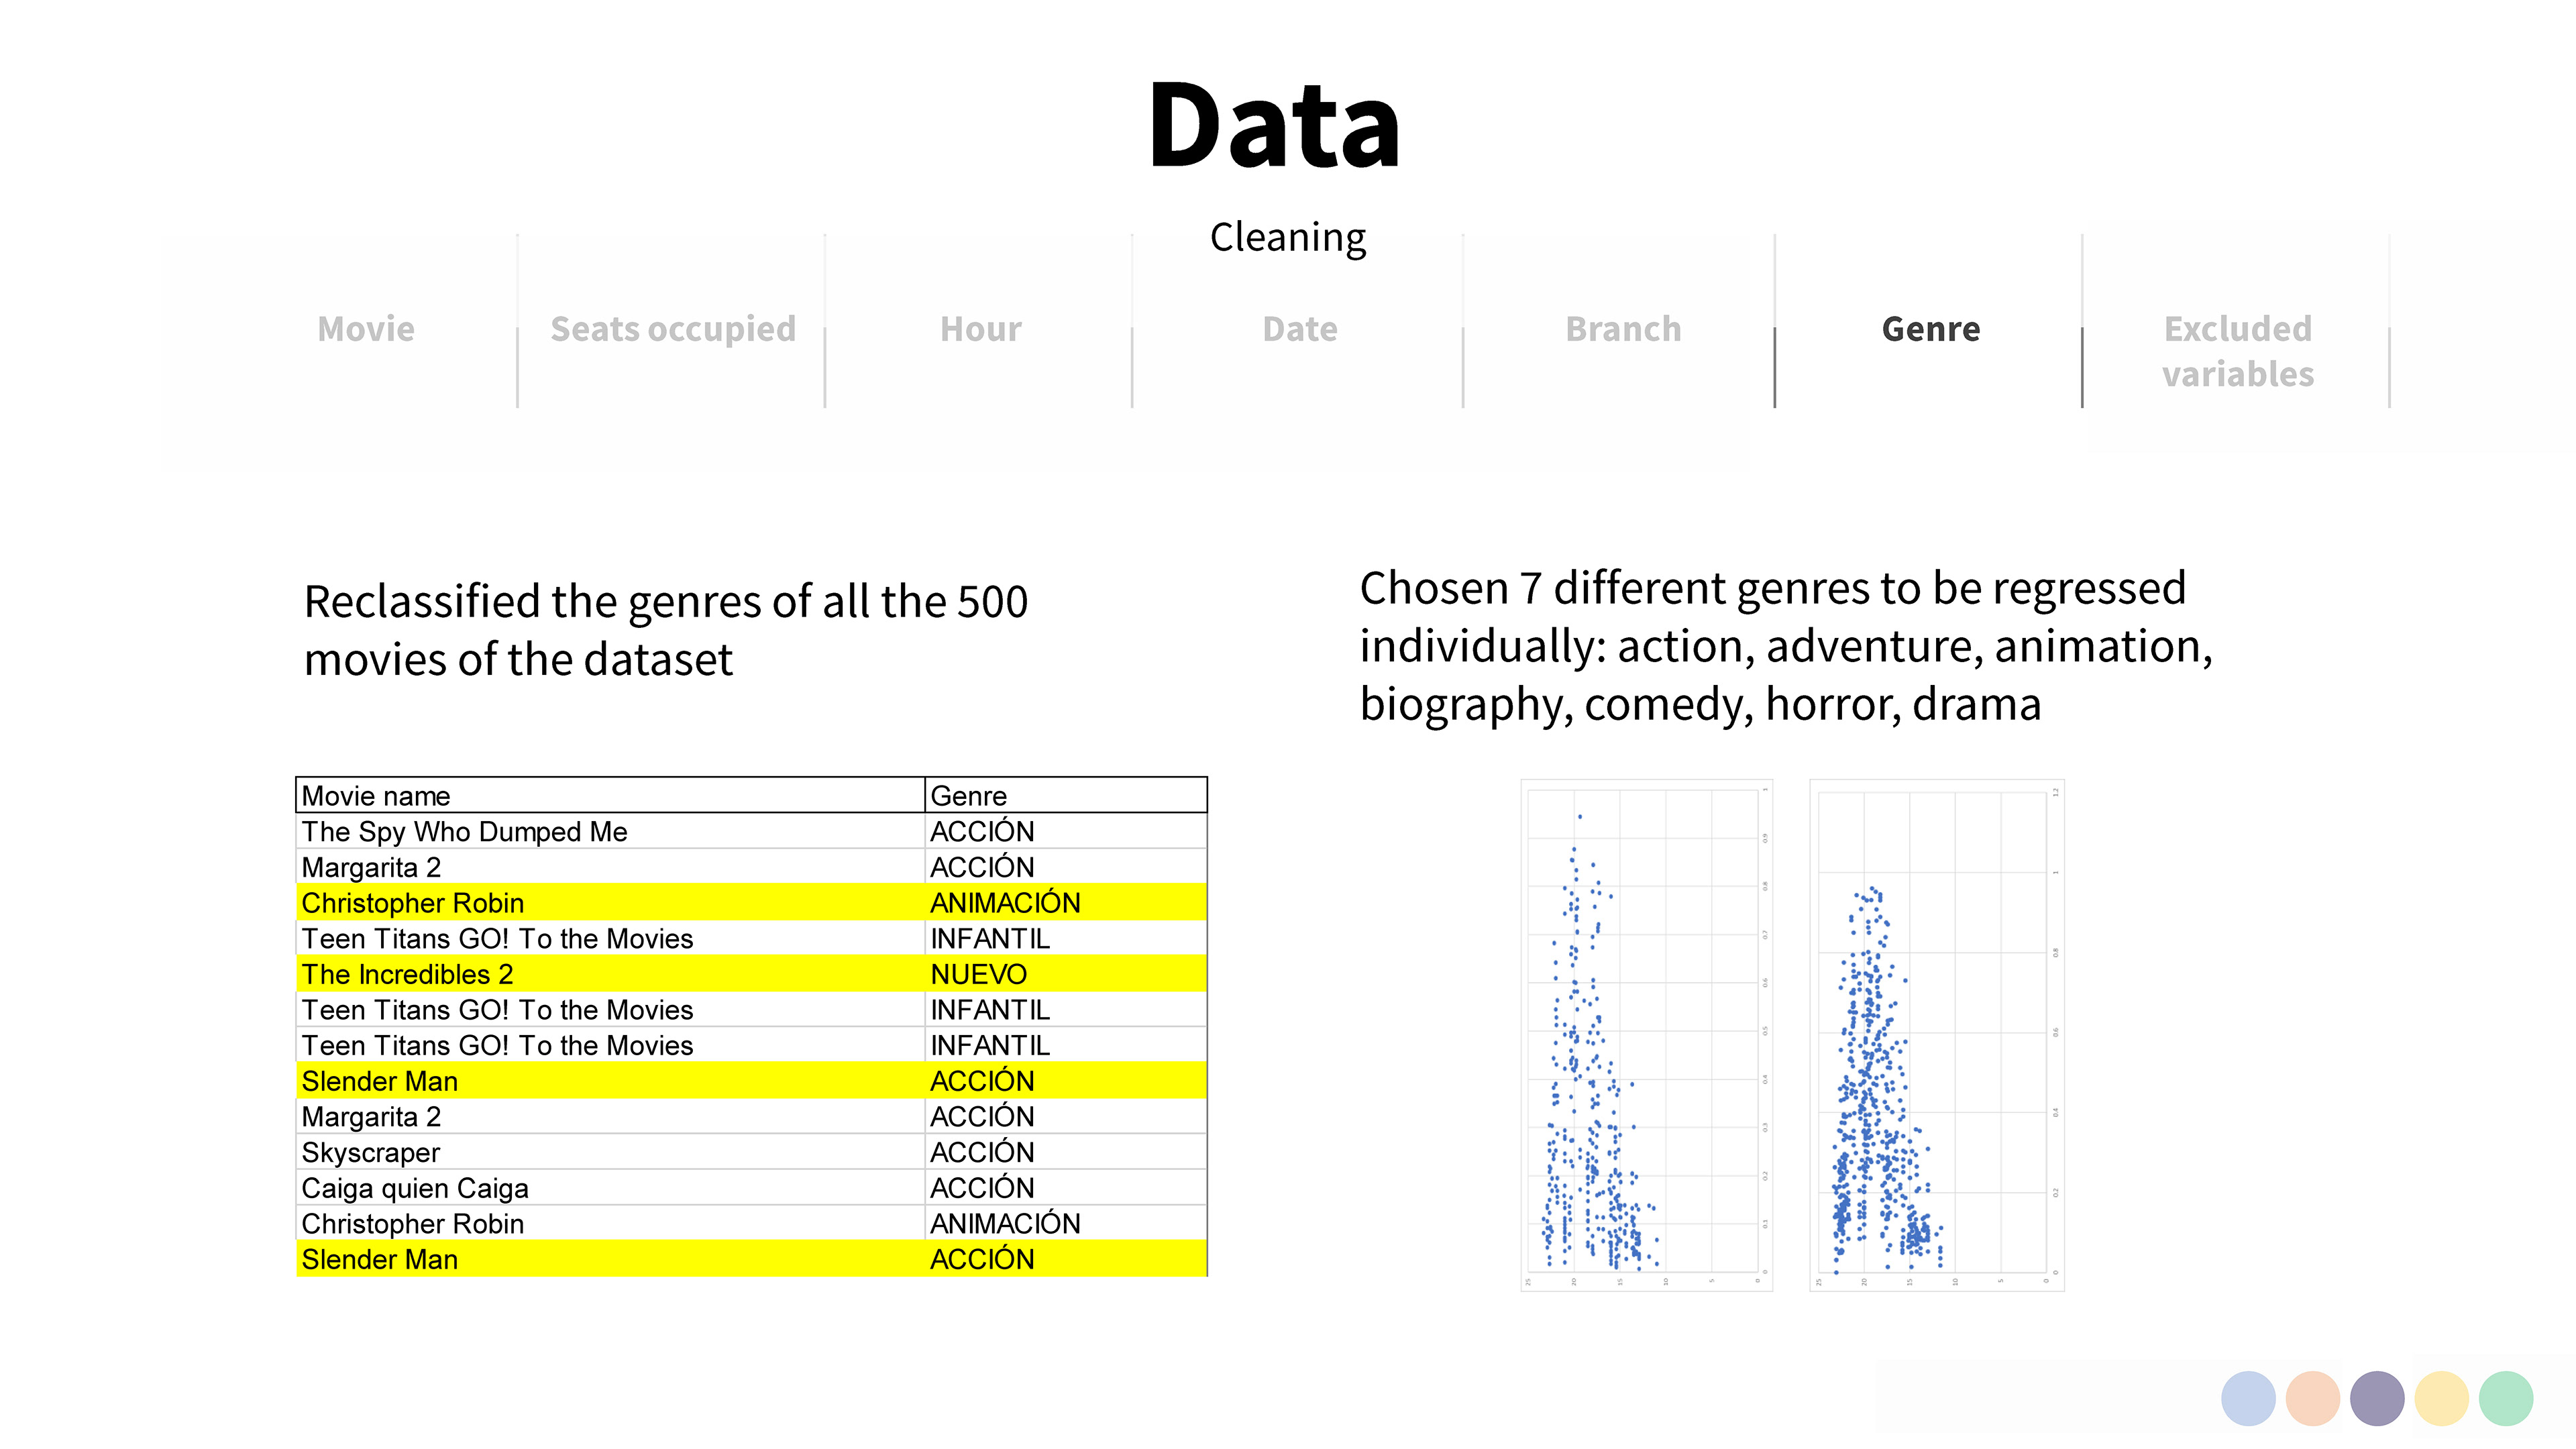This screenshot has height=1449, width=2576.
Task: Click the peach color circle
Action: pyautogui.click(x=2312, y=1397)
